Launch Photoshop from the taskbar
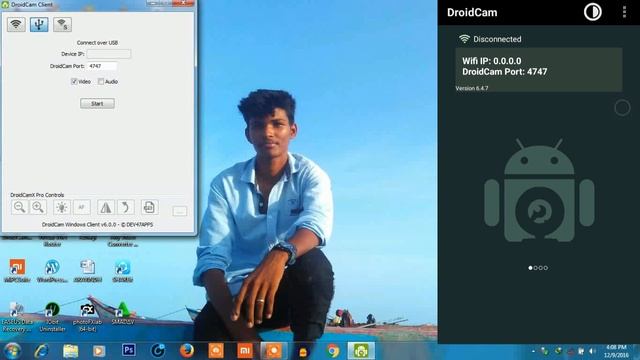 pyautogui.click(x=129, y=350)
